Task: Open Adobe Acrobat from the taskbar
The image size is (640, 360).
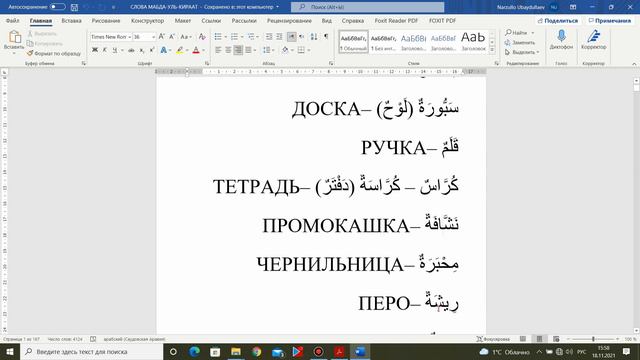Action: 339,351
